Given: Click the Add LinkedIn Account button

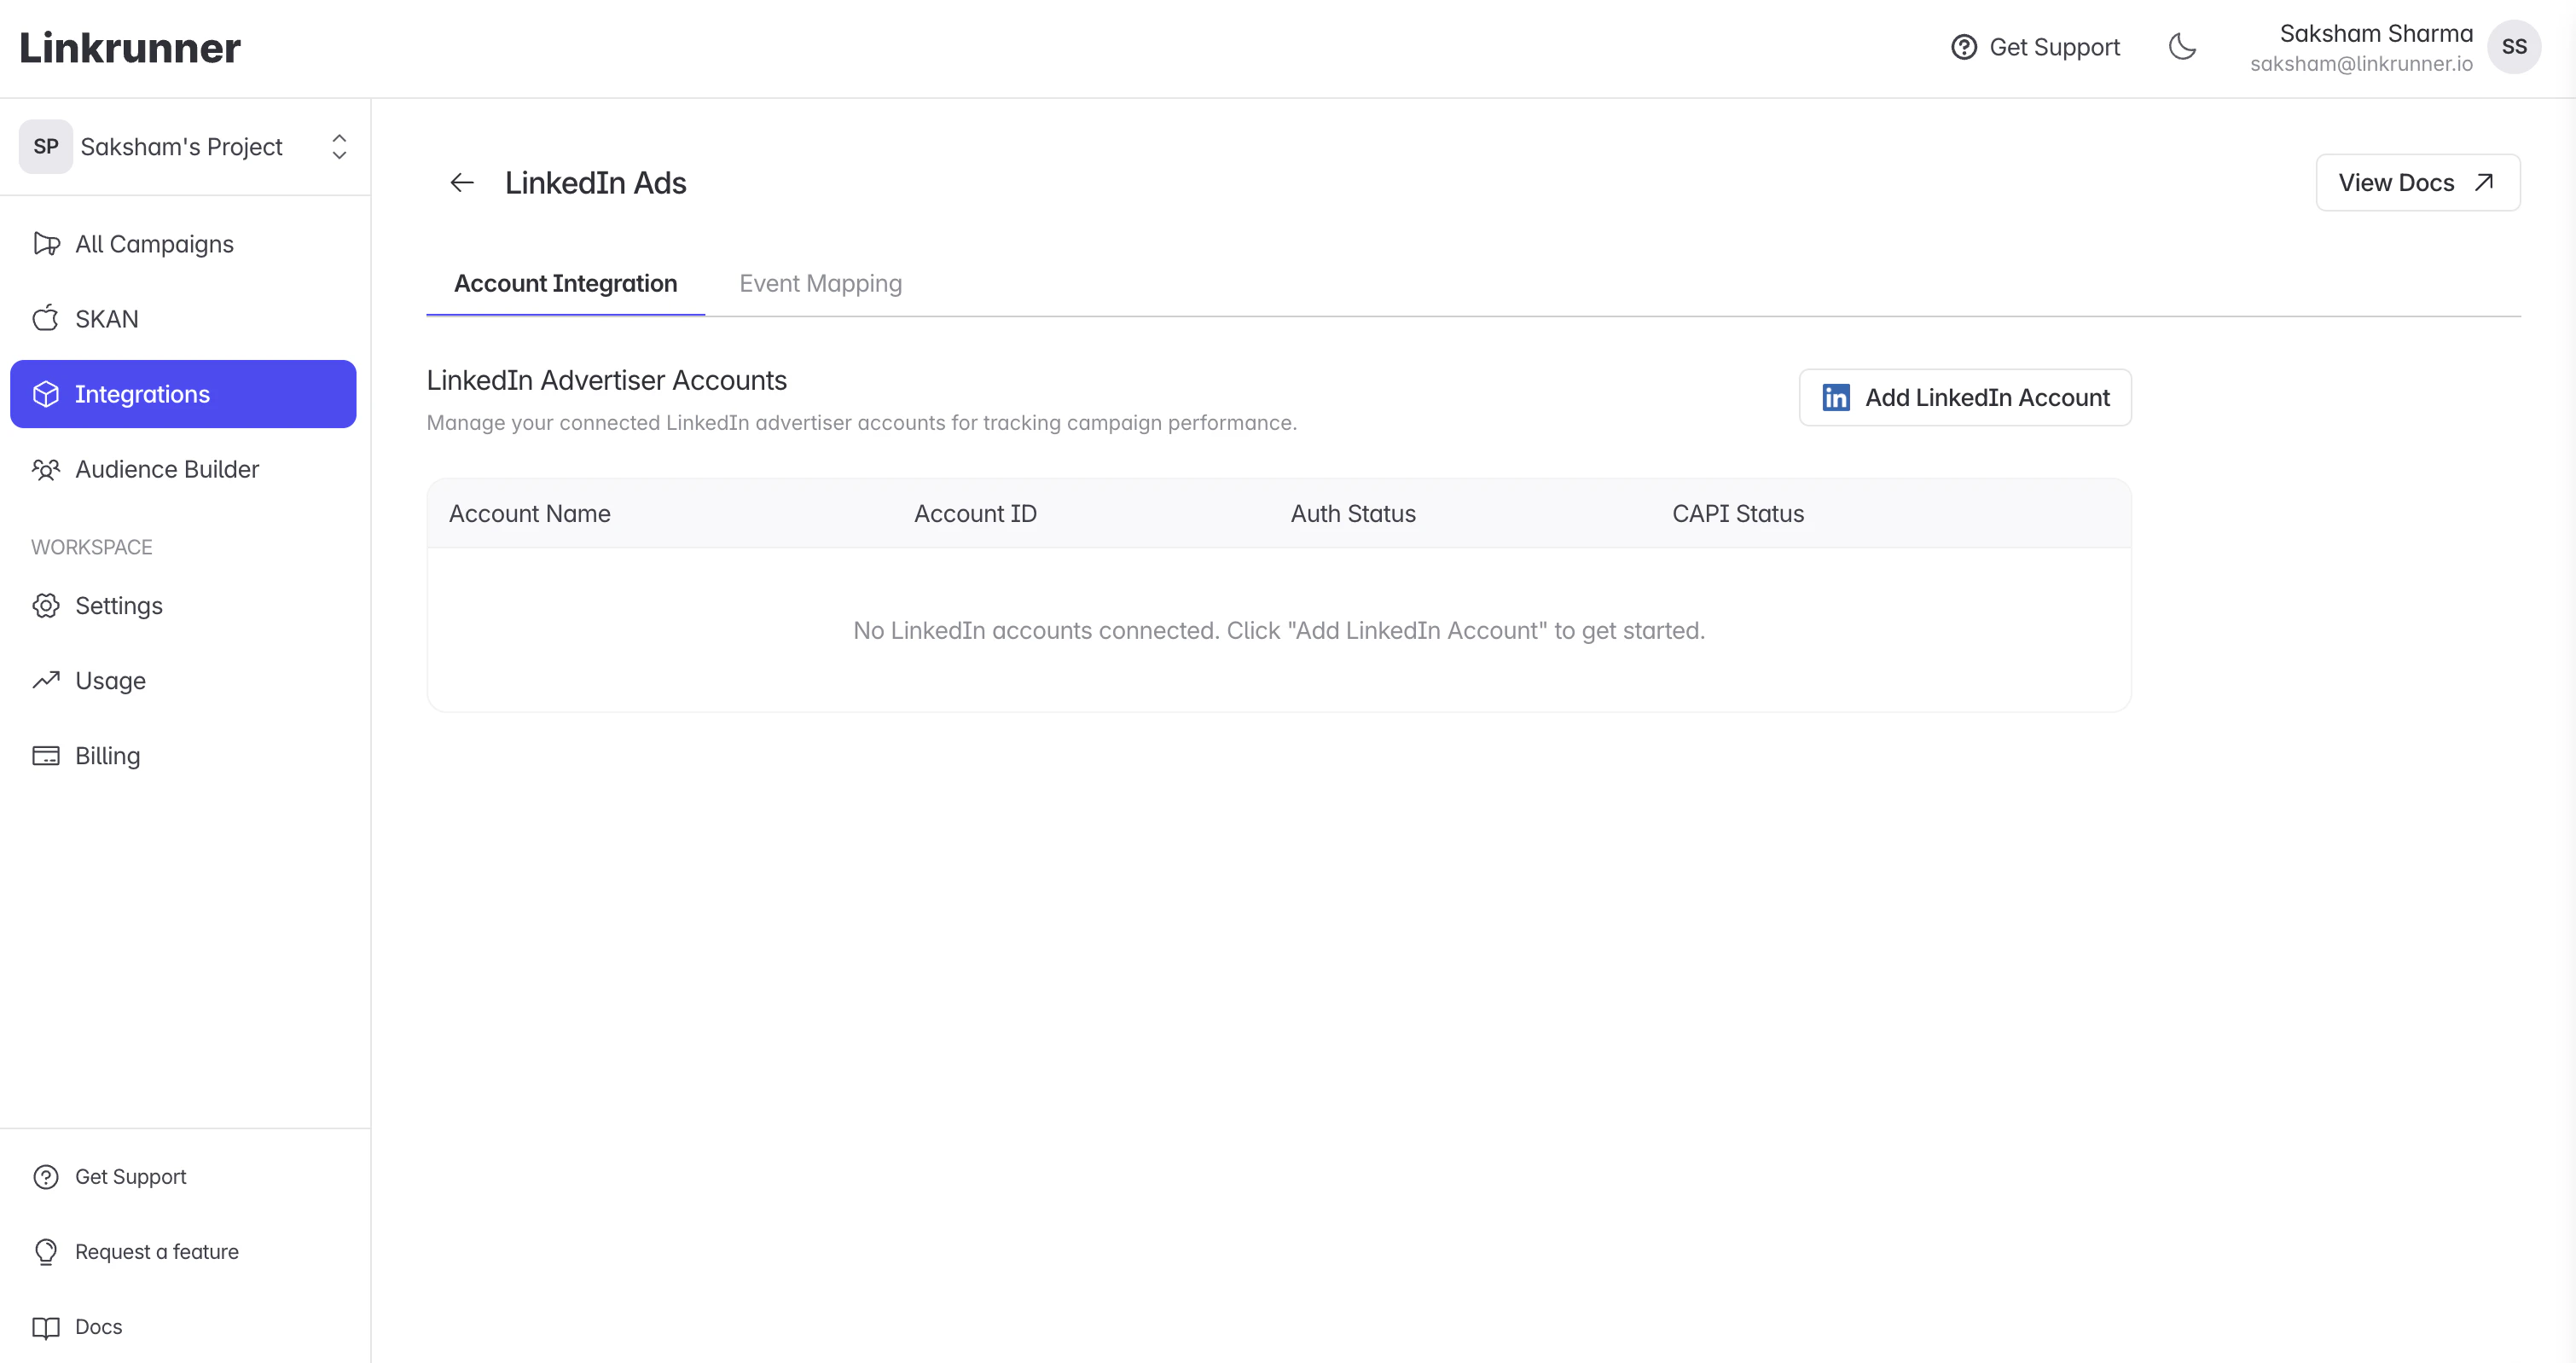Looking at the screenshot, I should 1964,397.
